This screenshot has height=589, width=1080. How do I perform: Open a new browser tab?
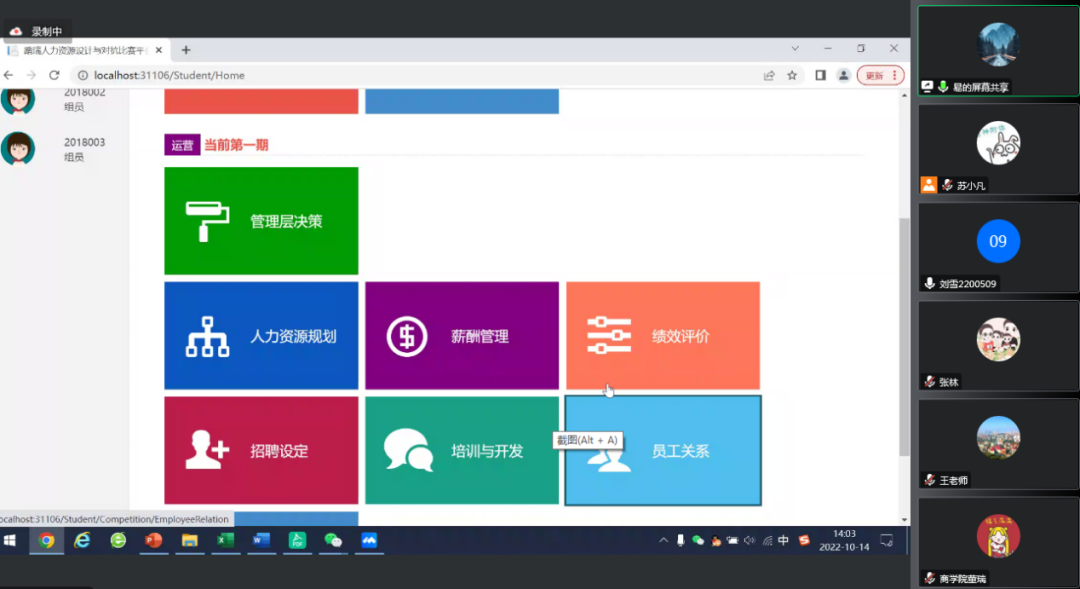tap(186, 50)
